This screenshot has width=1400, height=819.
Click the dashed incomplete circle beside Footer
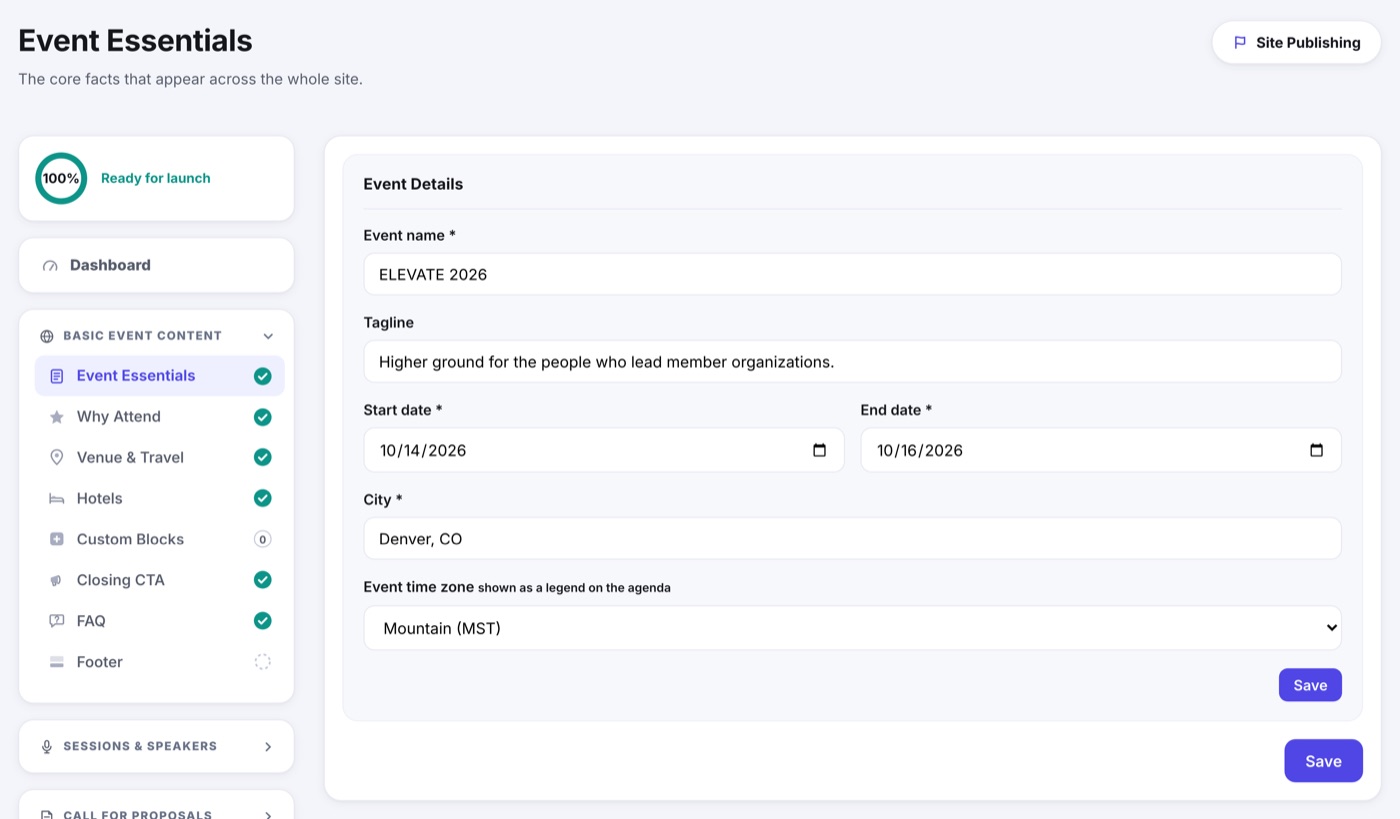click(x=263, y=662)
